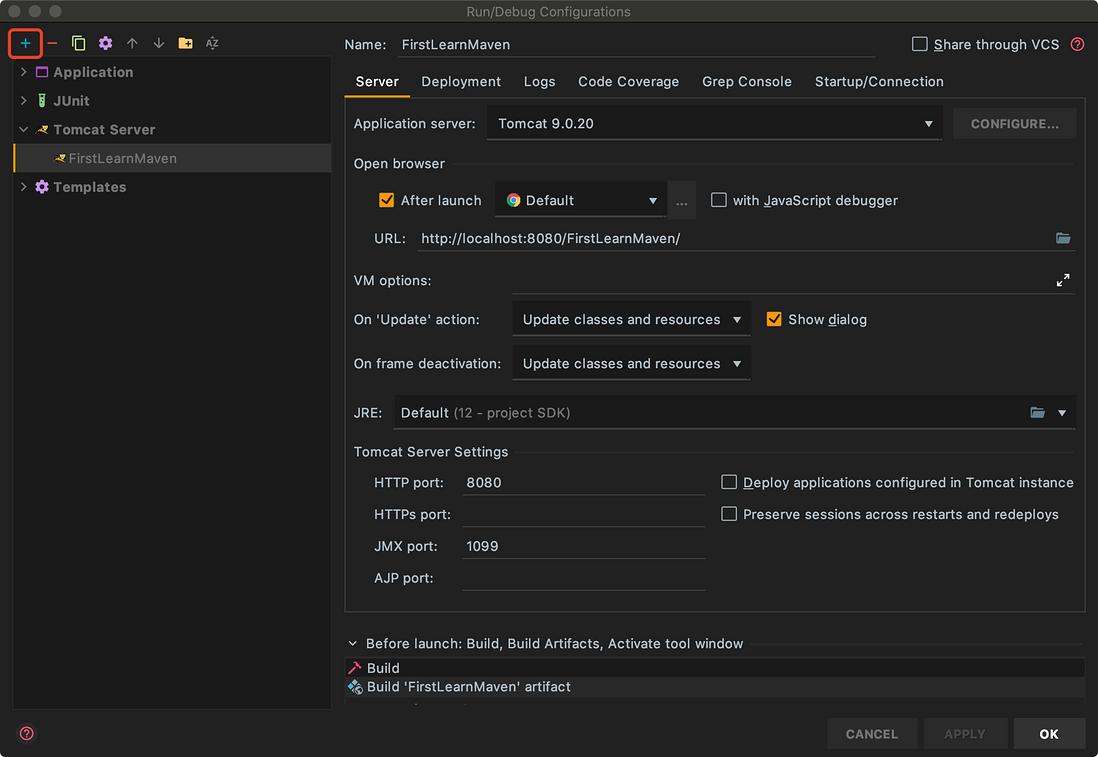Viewport: 1098px width, 757px height.
Task: Open the Default browser dropdown
Action: coord(581,200)
